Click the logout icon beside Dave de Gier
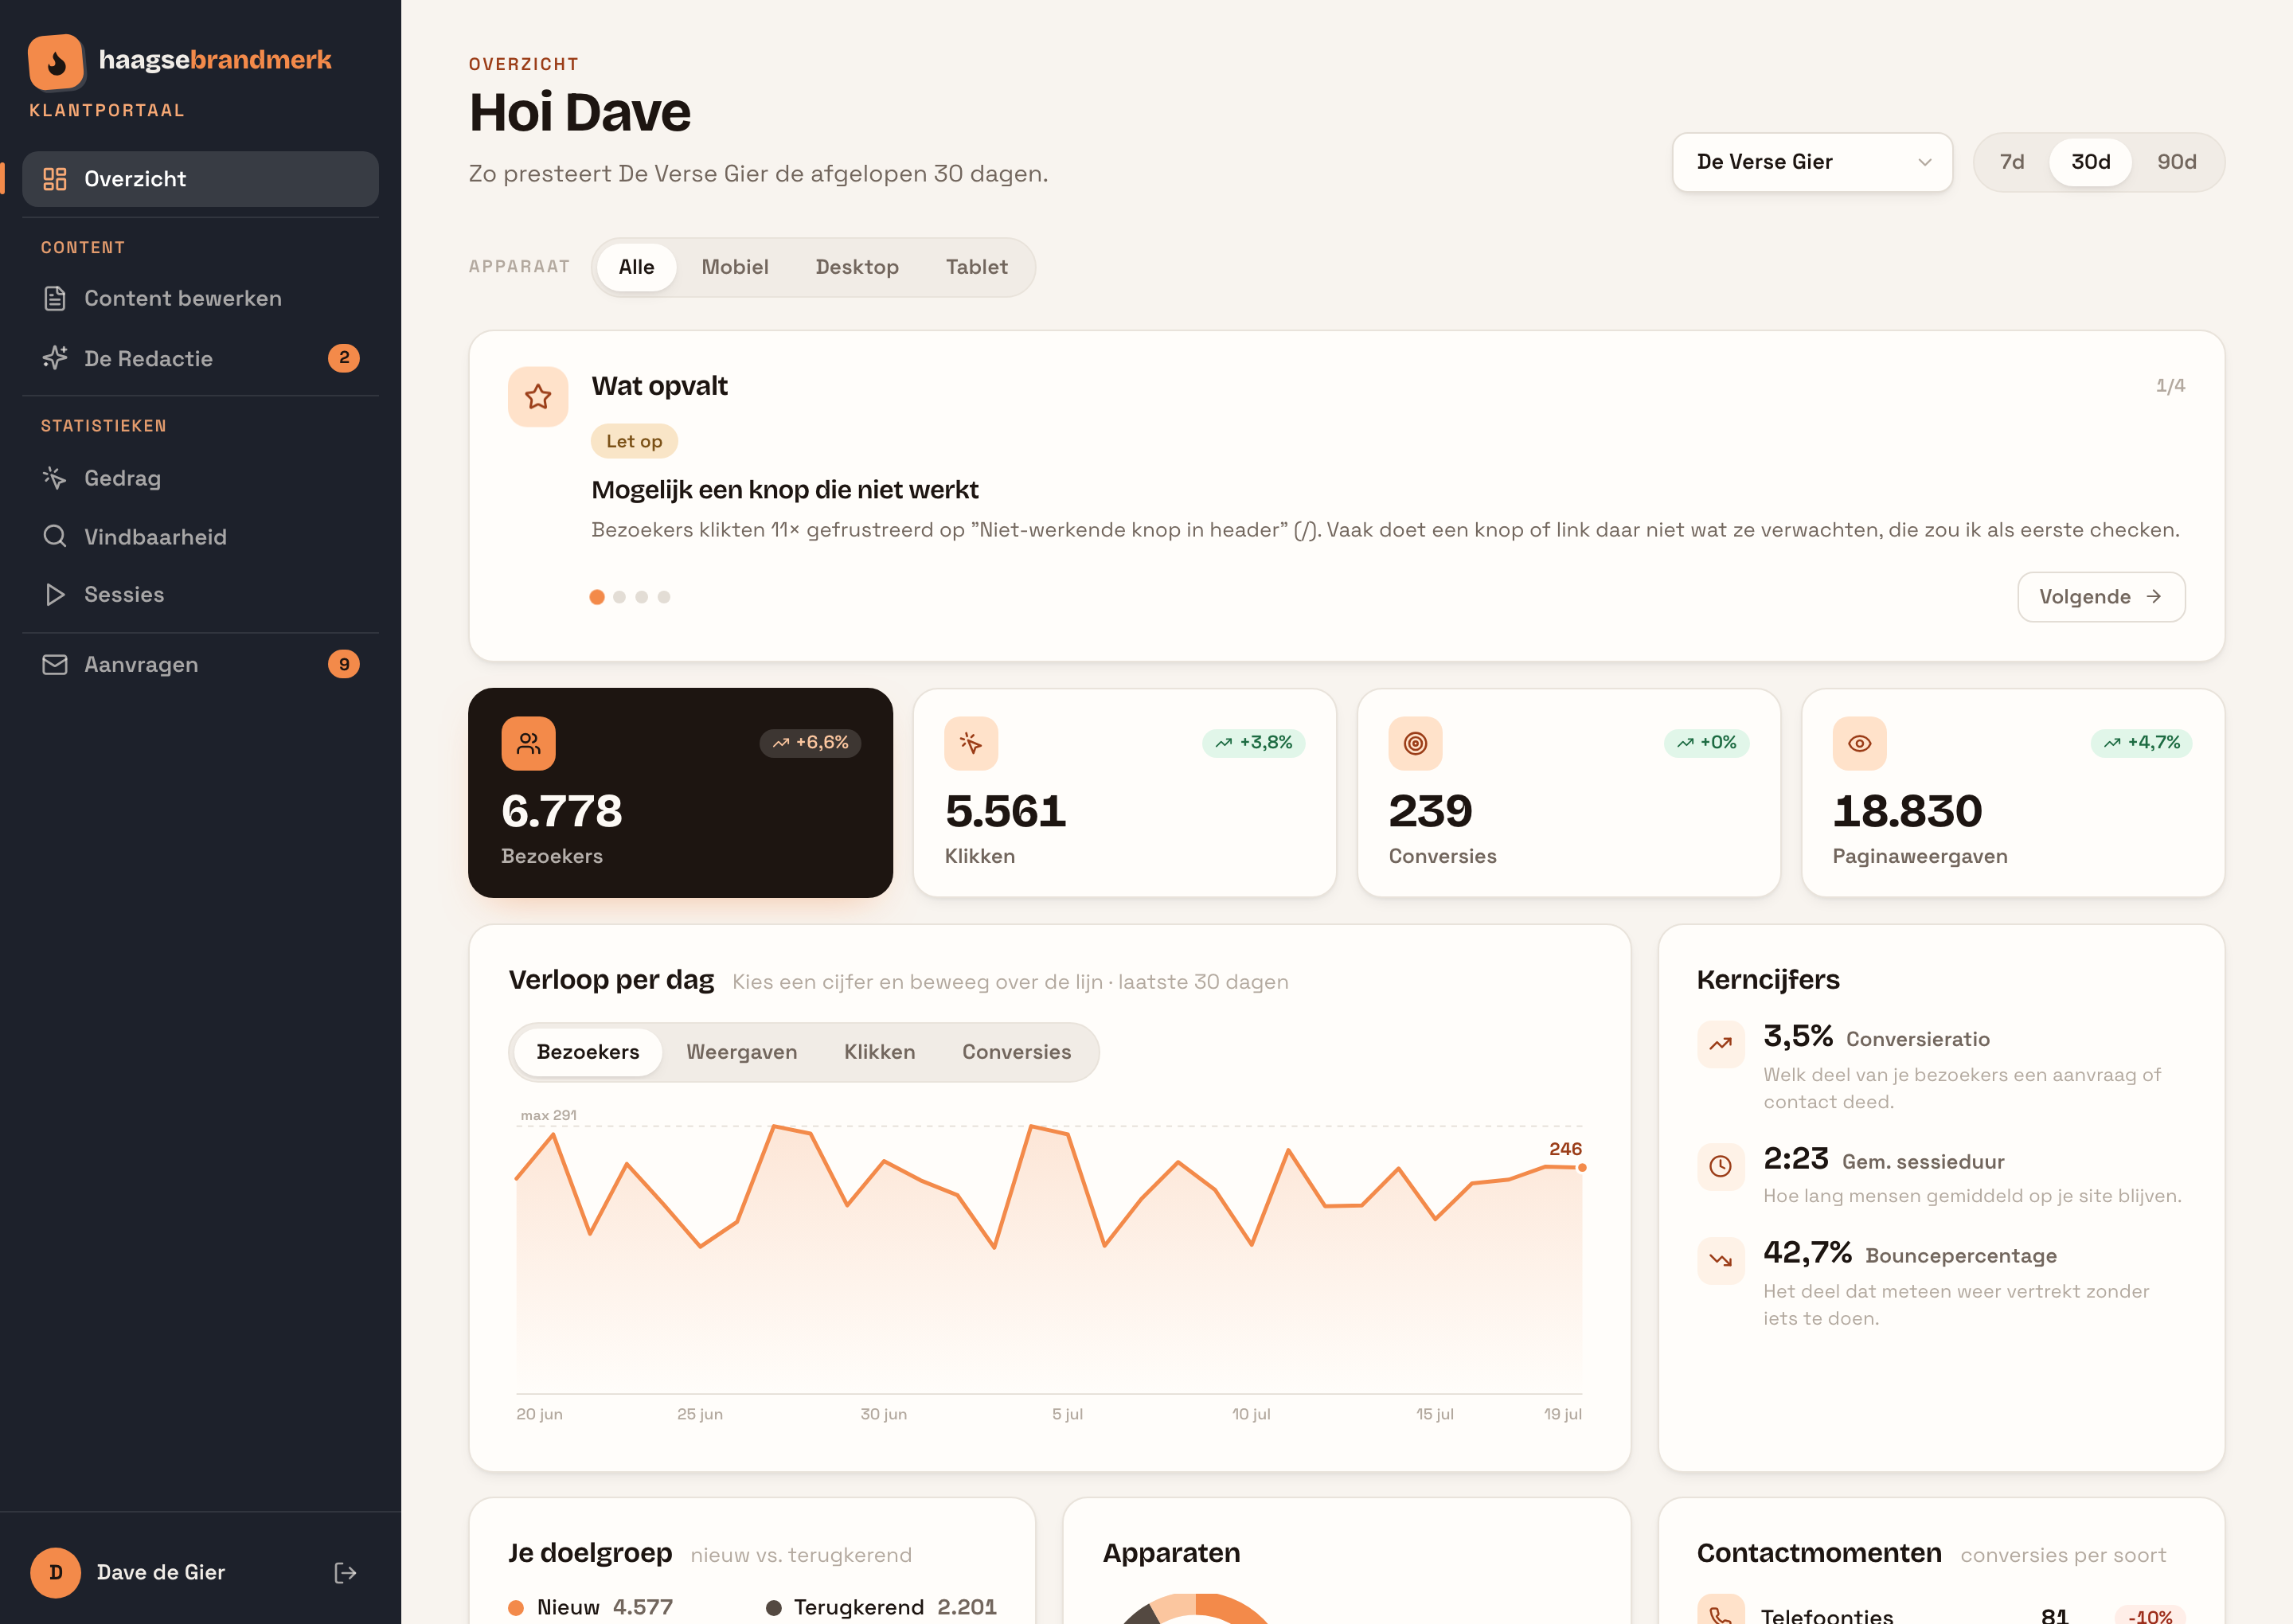This screenshot has height=1624, width=2293. point(345,1573)
